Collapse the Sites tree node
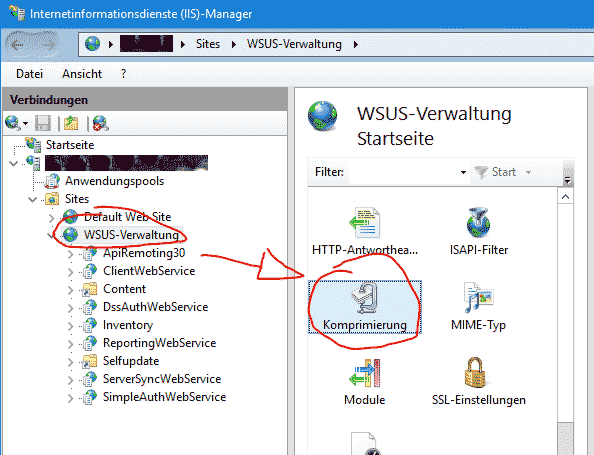The image size is (594, 455). (33, 199)
